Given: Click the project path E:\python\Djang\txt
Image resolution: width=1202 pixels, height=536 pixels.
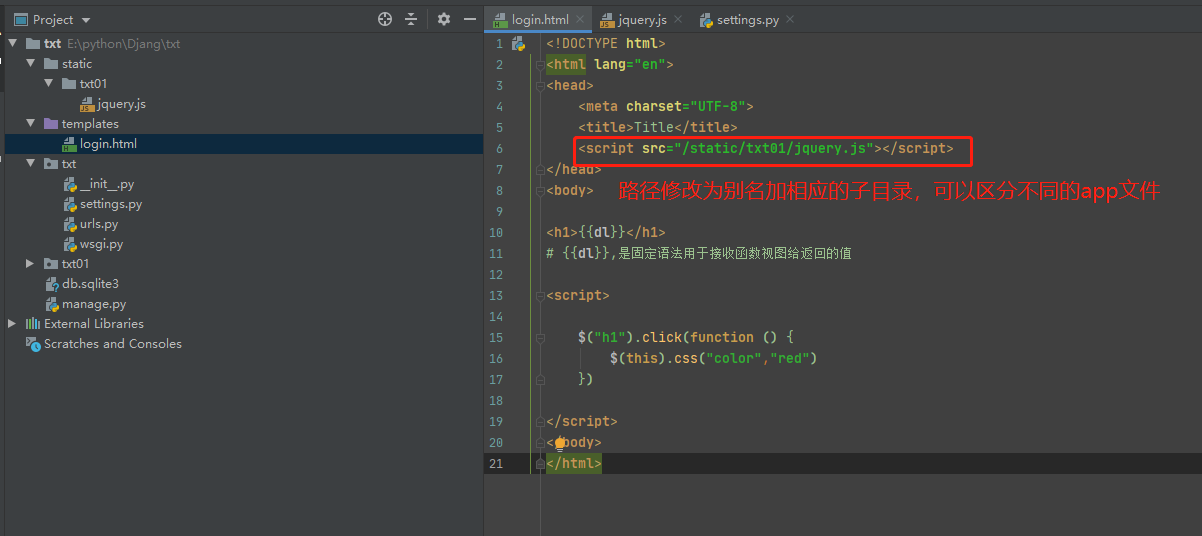Looking at the screenshot, I should click(x=123, y=44).
